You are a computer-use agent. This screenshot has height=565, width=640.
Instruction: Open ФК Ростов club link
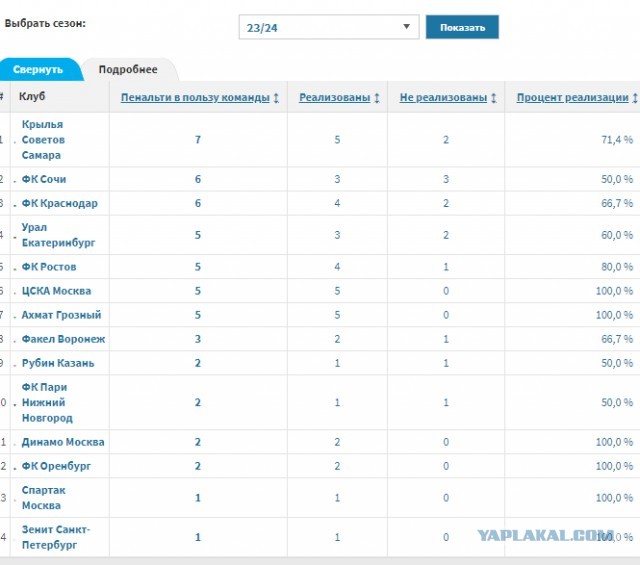click(x=49, y=267)
